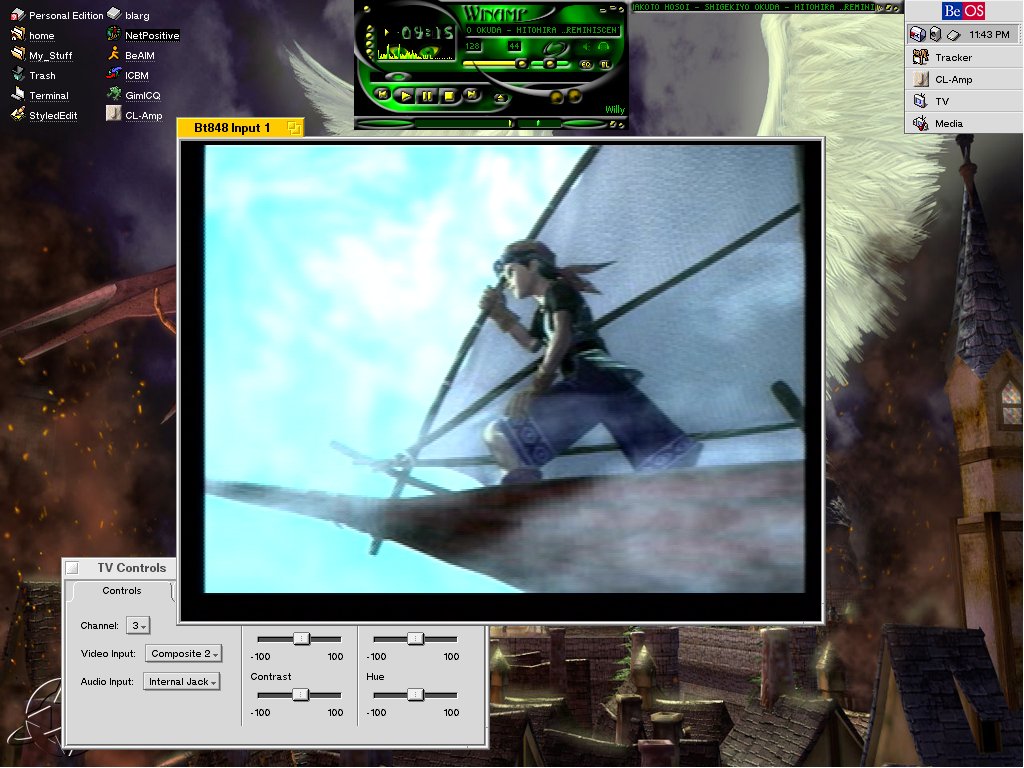Open the BeOS logo menu in the Deskbar
Image resolution: width=1024 pixels, height=768 pixels.
(963, 11)
